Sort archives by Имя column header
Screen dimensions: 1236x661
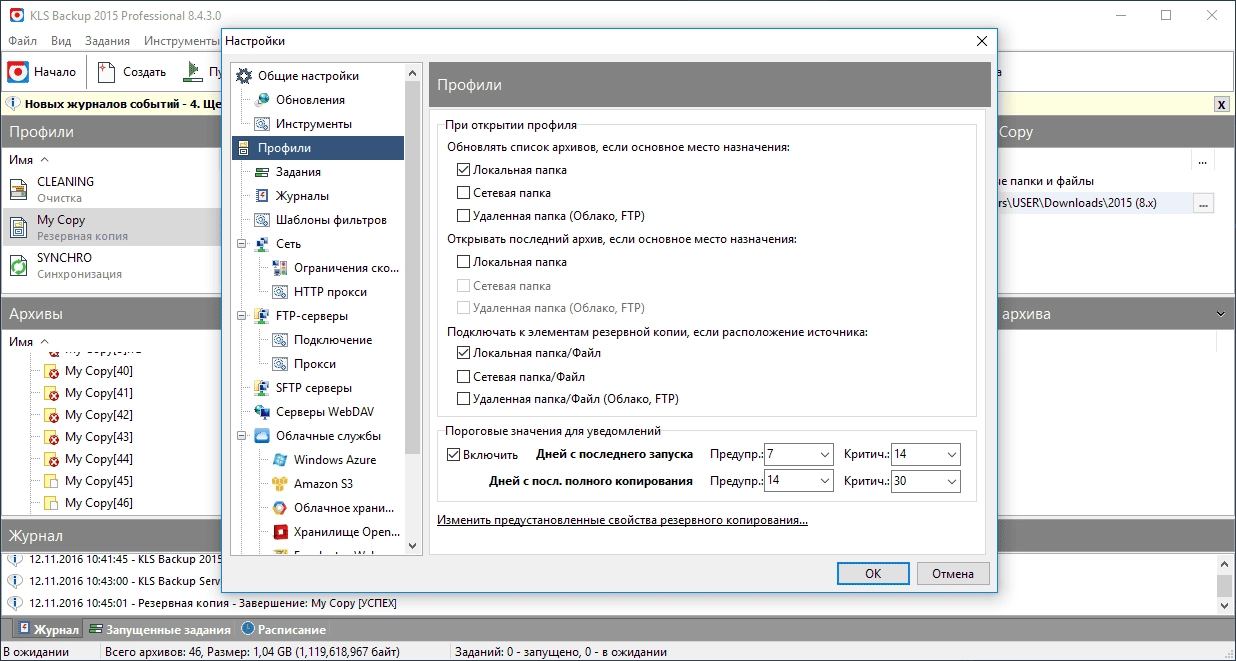20,341
